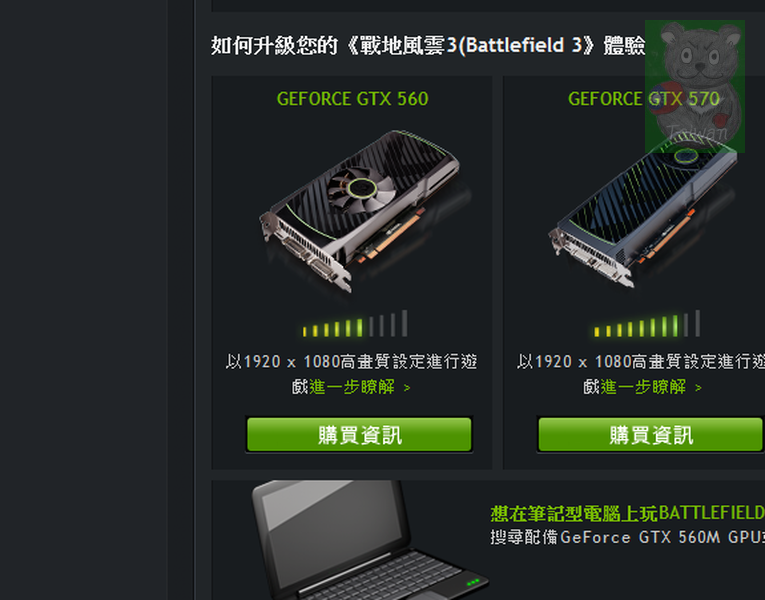This screenshot has height=600, width=765.
Task: Click the arrow after GTX 570 進一步瞭解
Action: tap(698, 388)
